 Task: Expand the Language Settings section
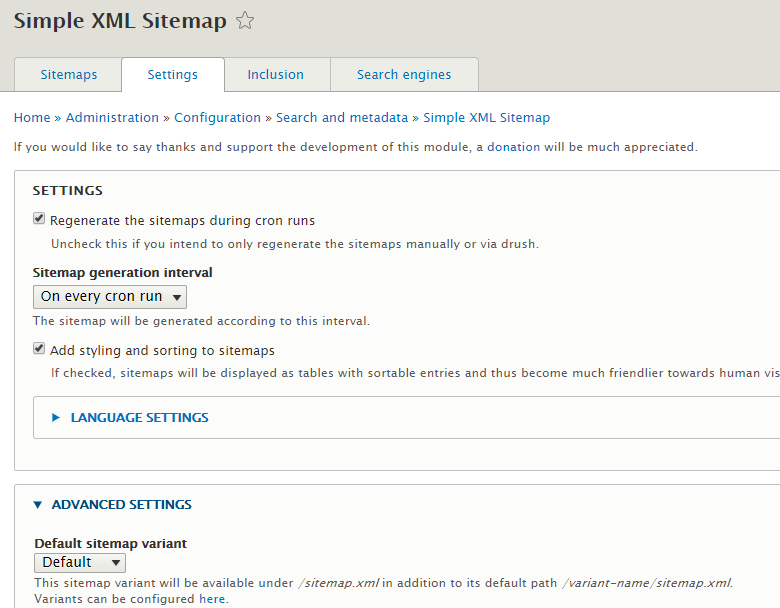(x=139, y=417)
